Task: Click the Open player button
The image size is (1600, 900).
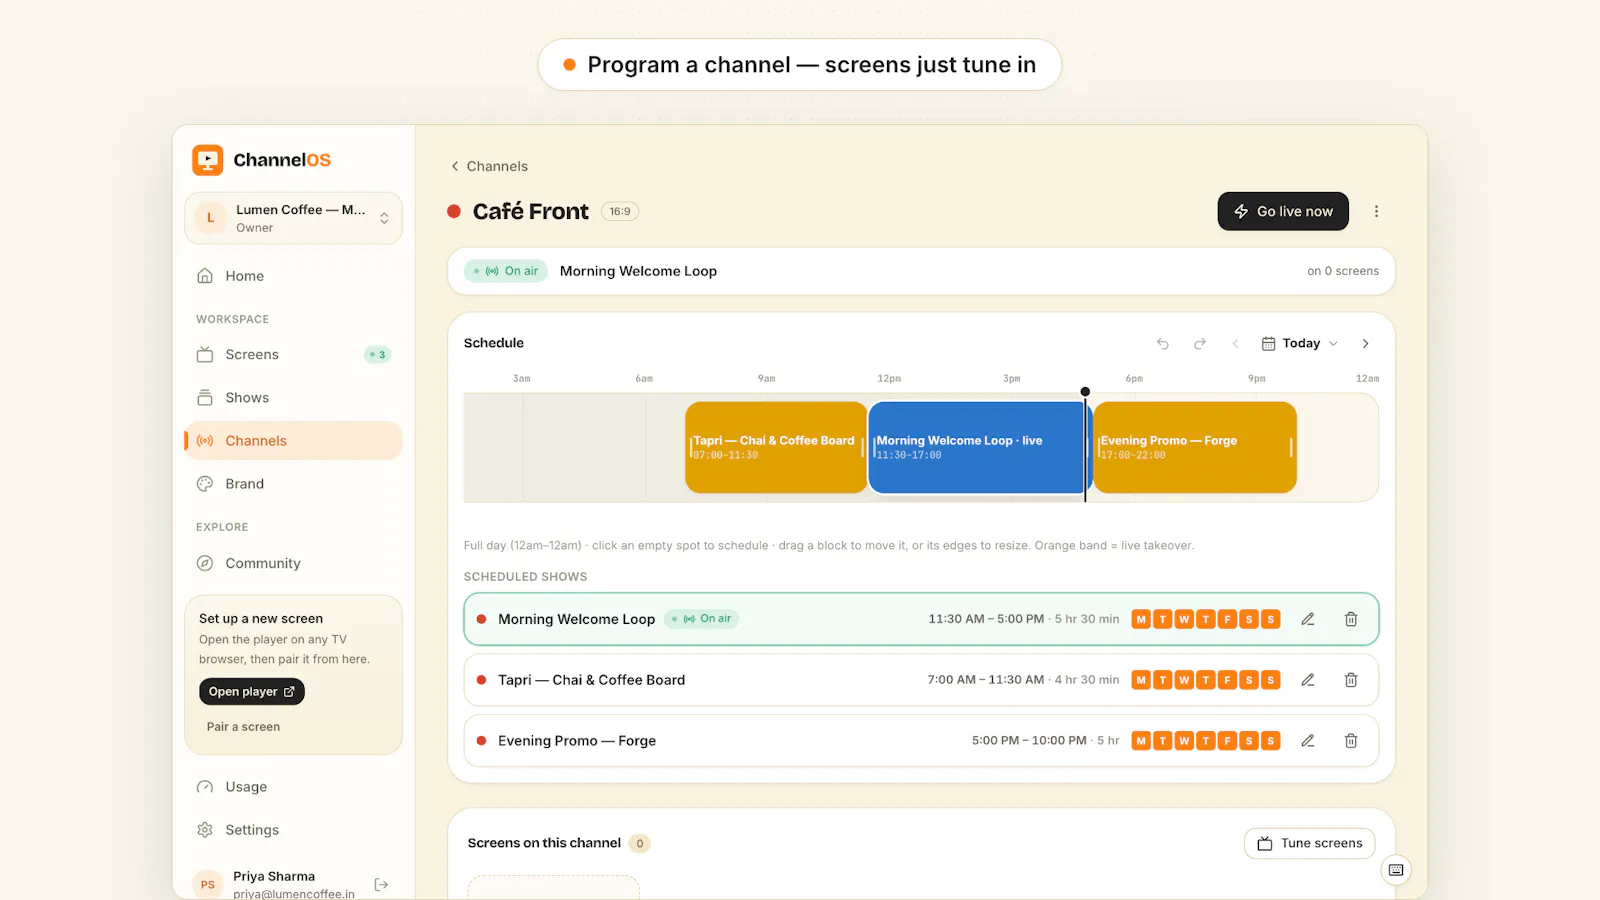Action: coord(252,692)
